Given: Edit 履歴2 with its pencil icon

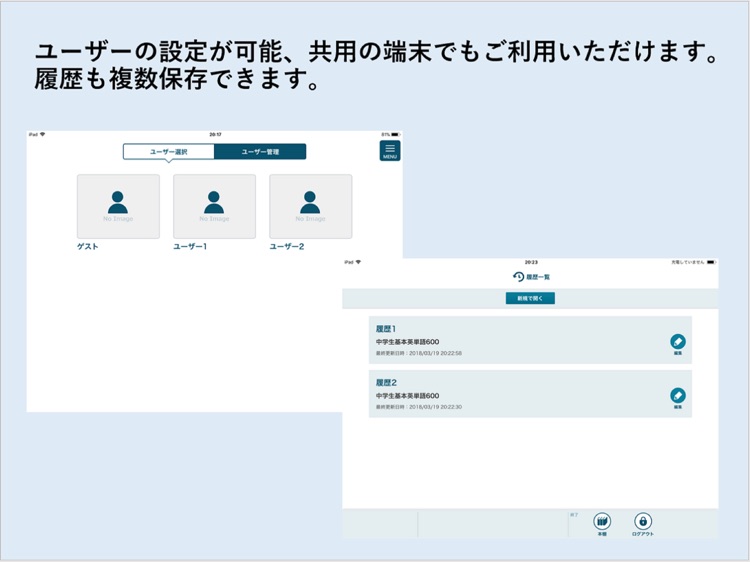Looking at the screenshot, I should [678, 396].
